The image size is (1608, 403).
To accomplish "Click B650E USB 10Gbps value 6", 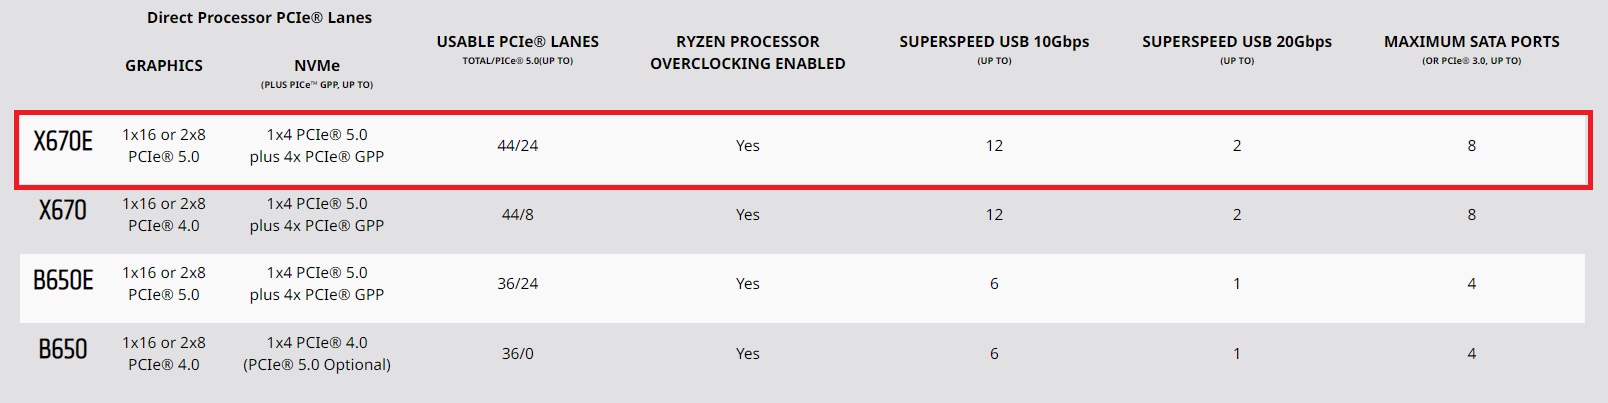I will pos(994,283).
